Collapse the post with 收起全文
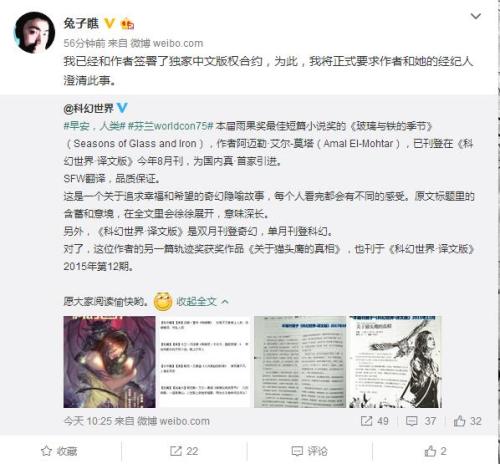The image size is (500, 464). click(202, 302)
